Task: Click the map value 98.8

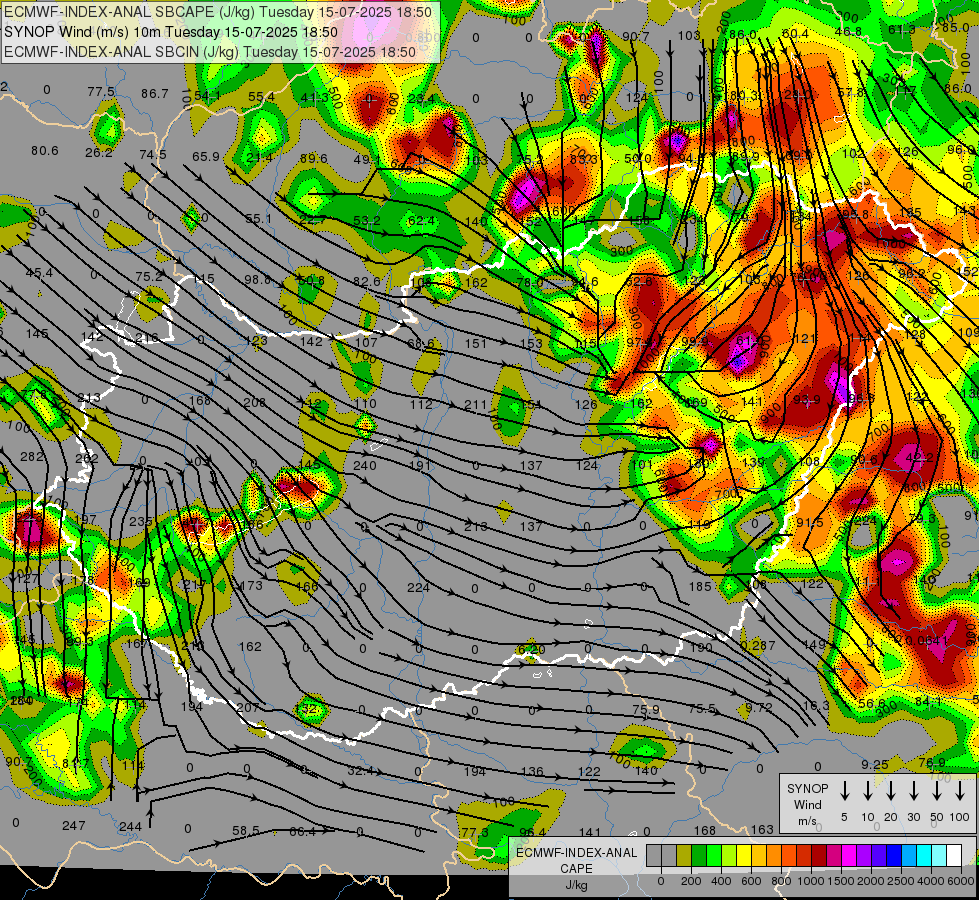Action: (257, 279)
